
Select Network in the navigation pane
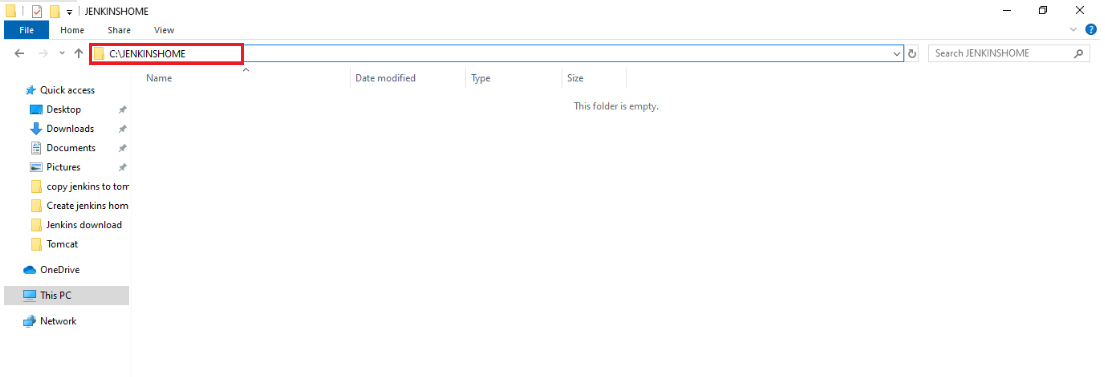click(x=58, y=321)
